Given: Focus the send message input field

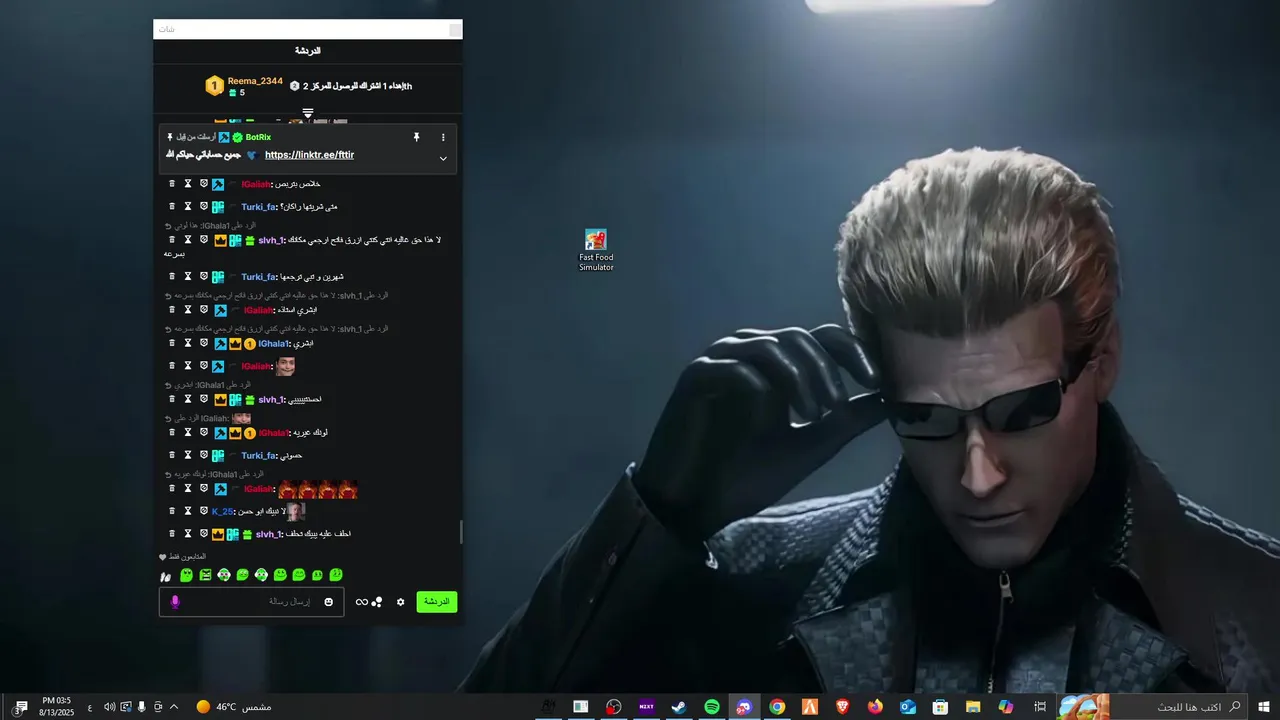Looking at the screenshot, I should coord(251,601).
